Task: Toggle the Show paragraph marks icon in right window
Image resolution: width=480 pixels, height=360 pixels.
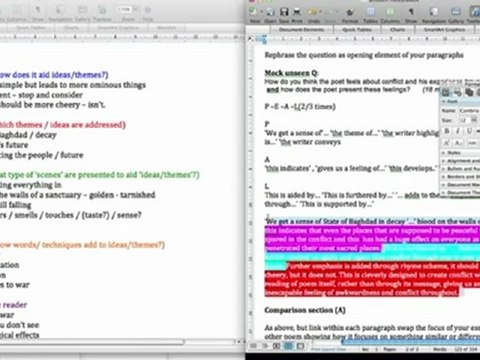Action: tap(411, 12)
